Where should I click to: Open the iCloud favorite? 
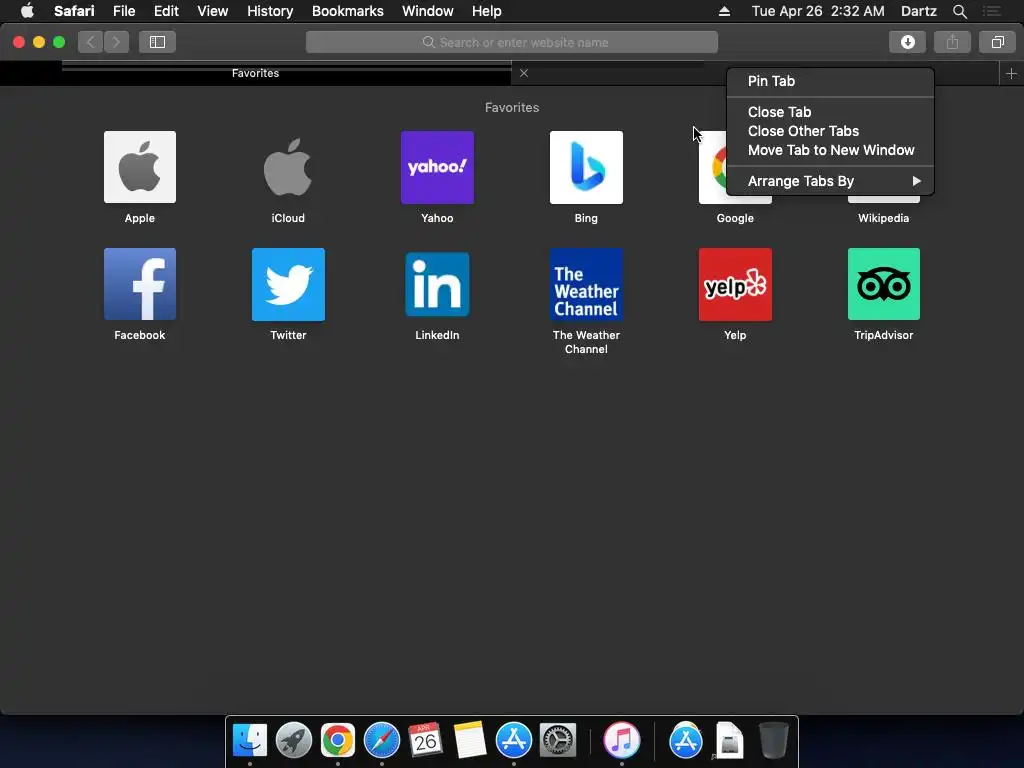point(288,167)
